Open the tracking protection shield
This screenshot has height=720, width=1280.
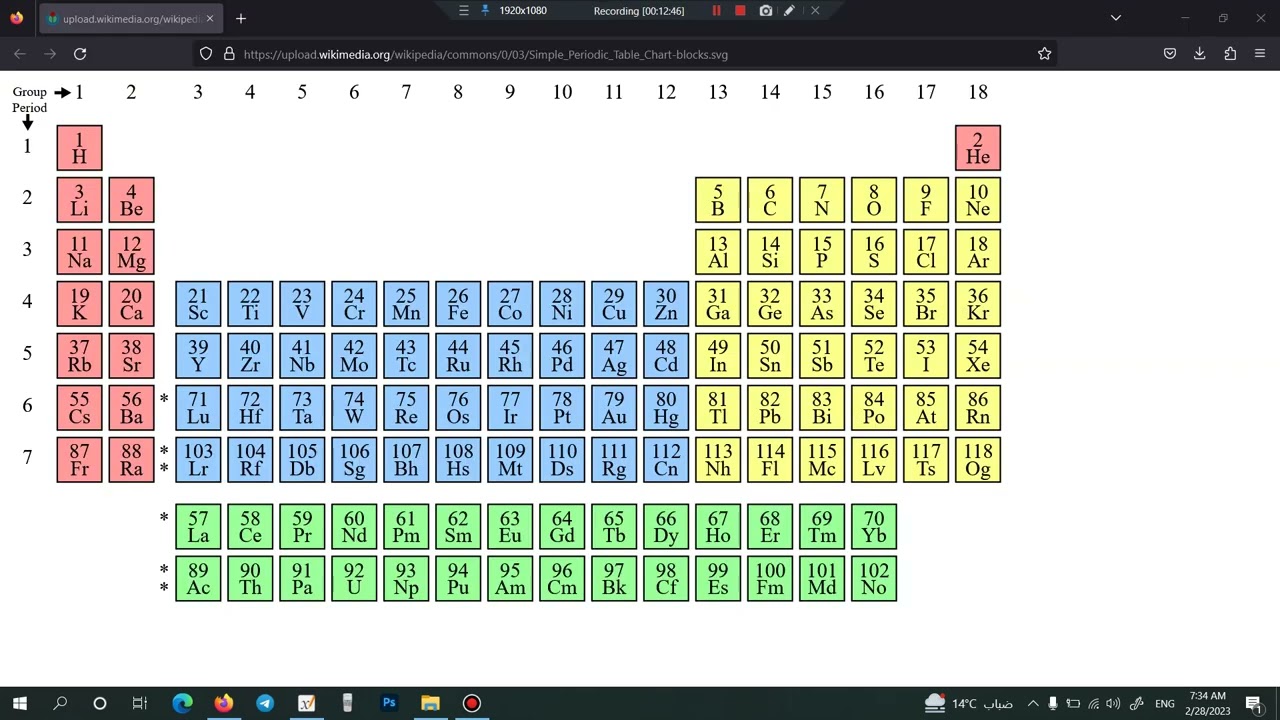tap(206, 54)
